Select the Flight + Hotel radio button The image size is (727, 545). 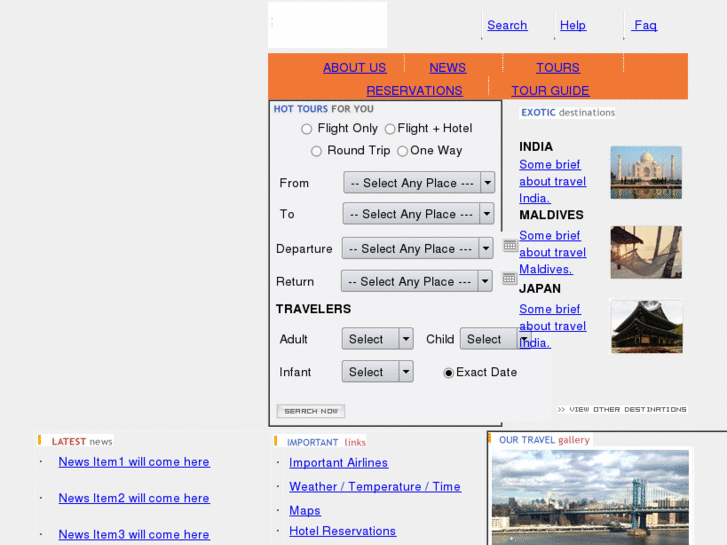(390, 129)
